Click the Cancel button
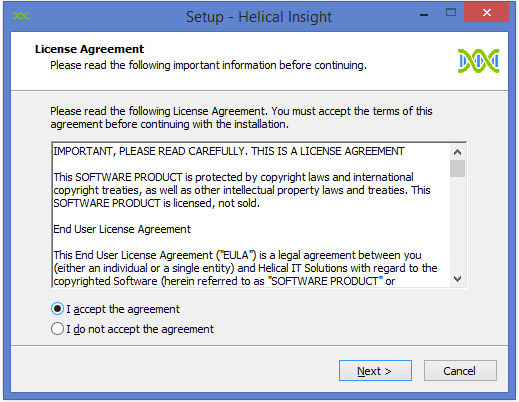This screenshot has width=519, height=402. pos(460,371)
